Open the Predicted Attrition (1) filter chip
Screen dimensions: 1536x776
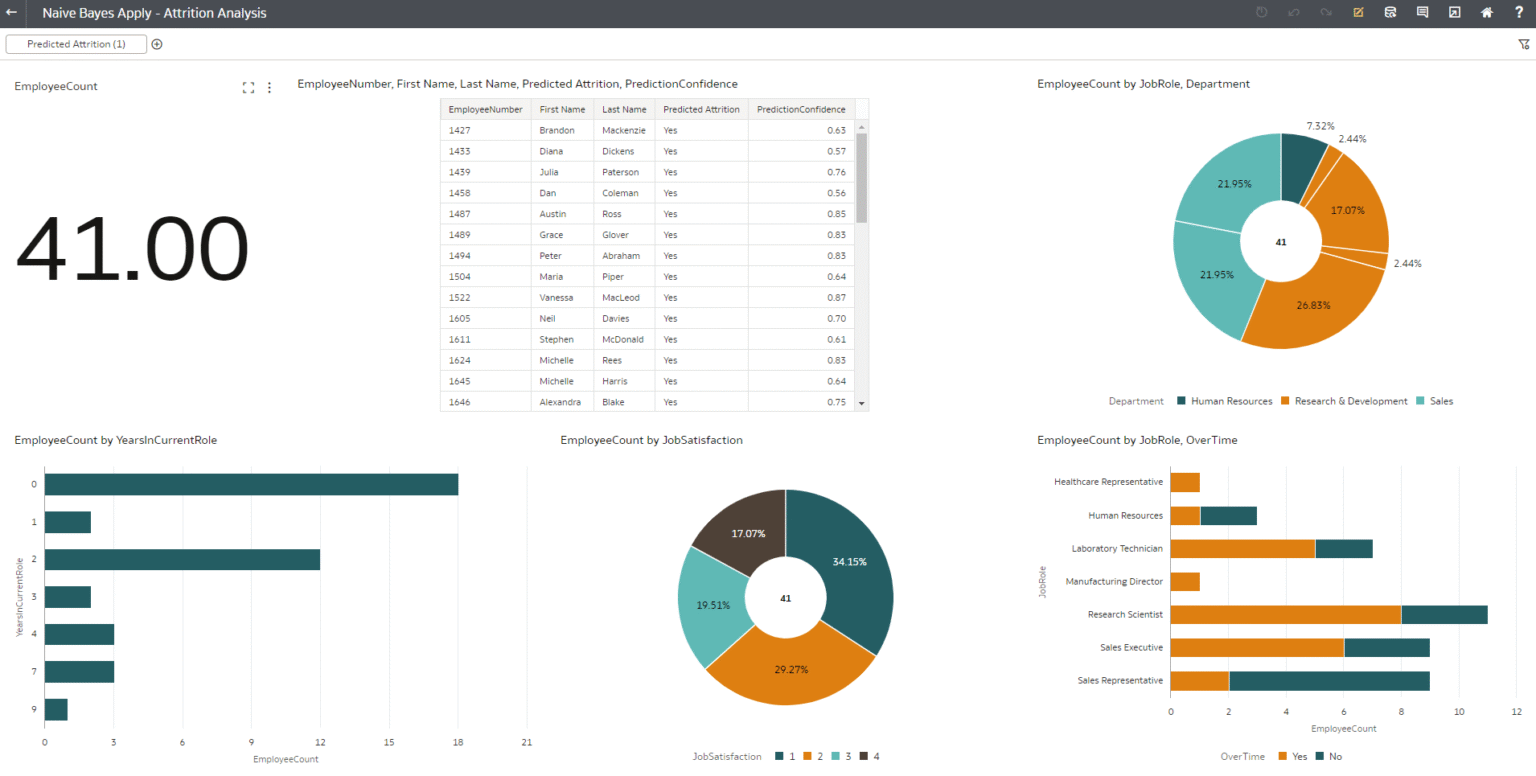[x=76, y=43]
